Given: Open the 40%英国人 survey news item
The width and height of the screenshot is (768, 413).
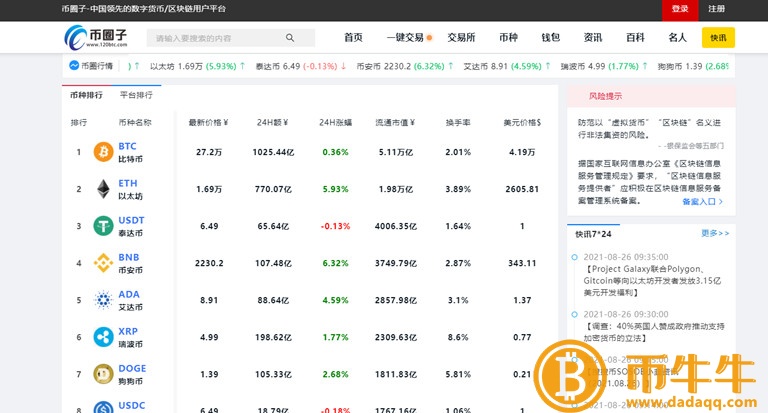Looking at the screenshot, I should 654,332.
